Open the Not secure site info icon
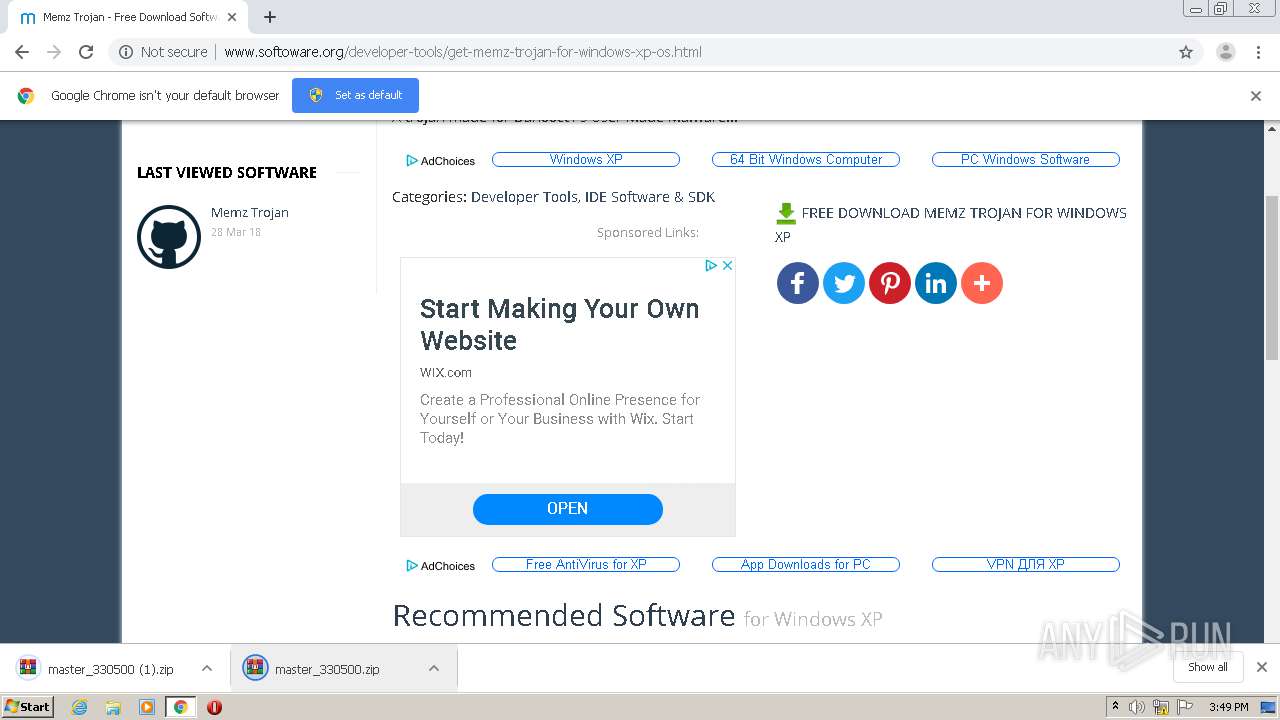This screenshot has width=1280, height=720. click(126, 52)
